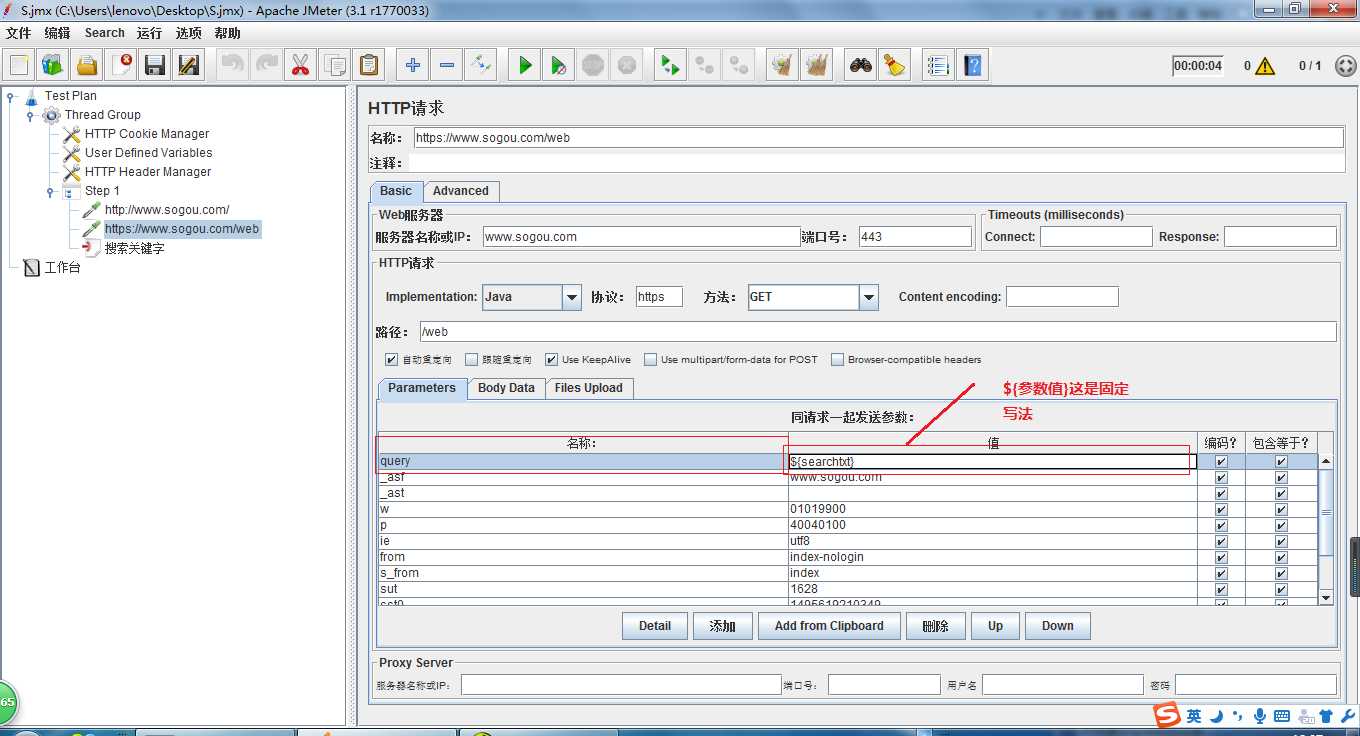Click the Toggle enable/disable toolbar icon

[481, 65]
